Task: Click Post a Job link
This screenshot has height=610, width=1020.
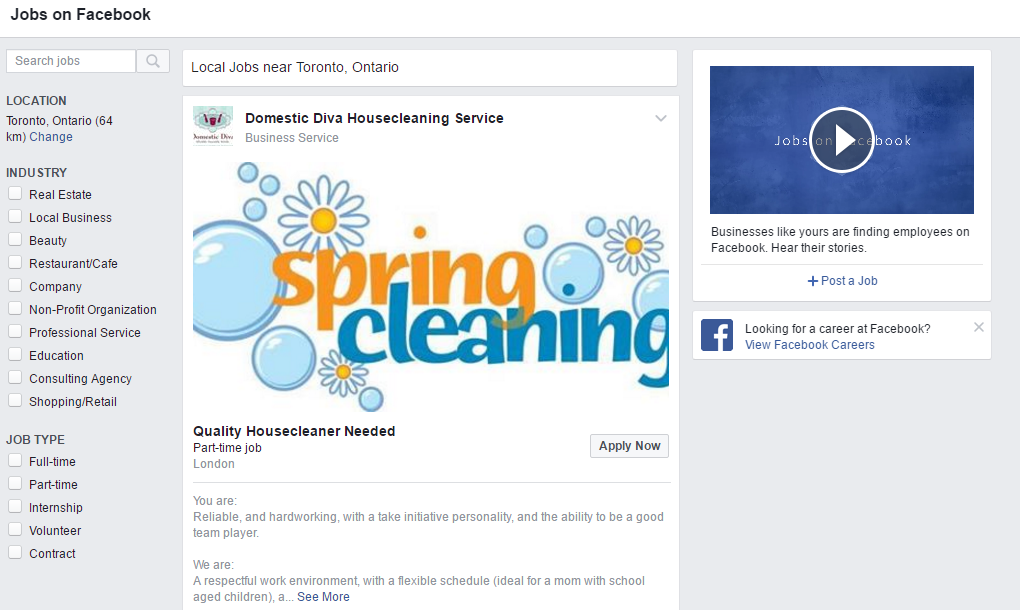Action: coord(842,281)
